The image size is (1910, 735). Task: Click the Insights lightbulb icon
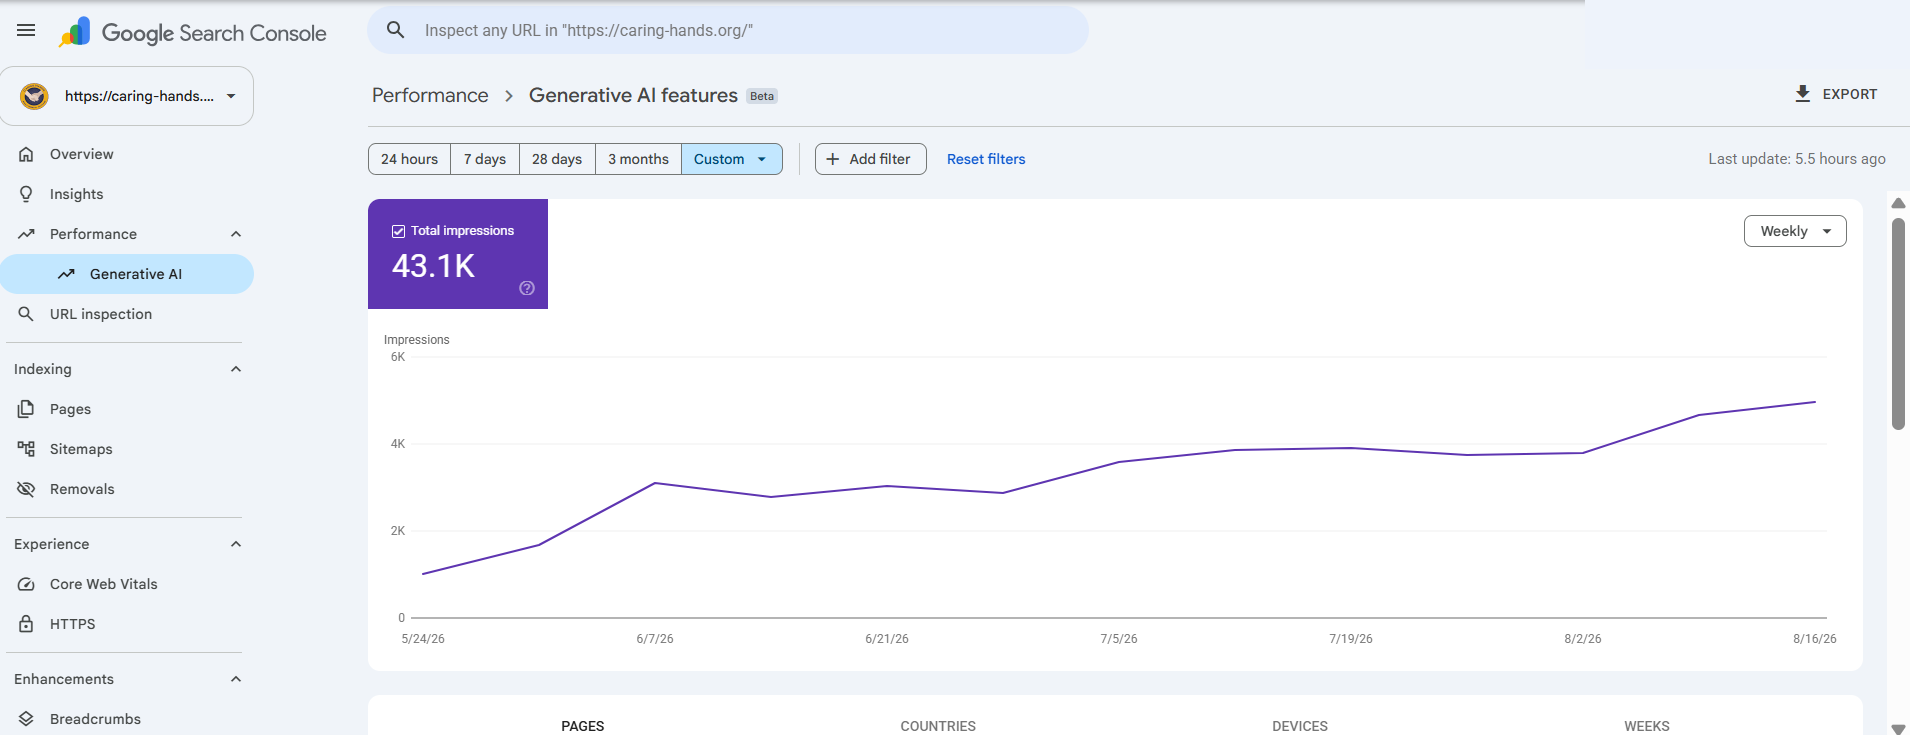[27, 194]
